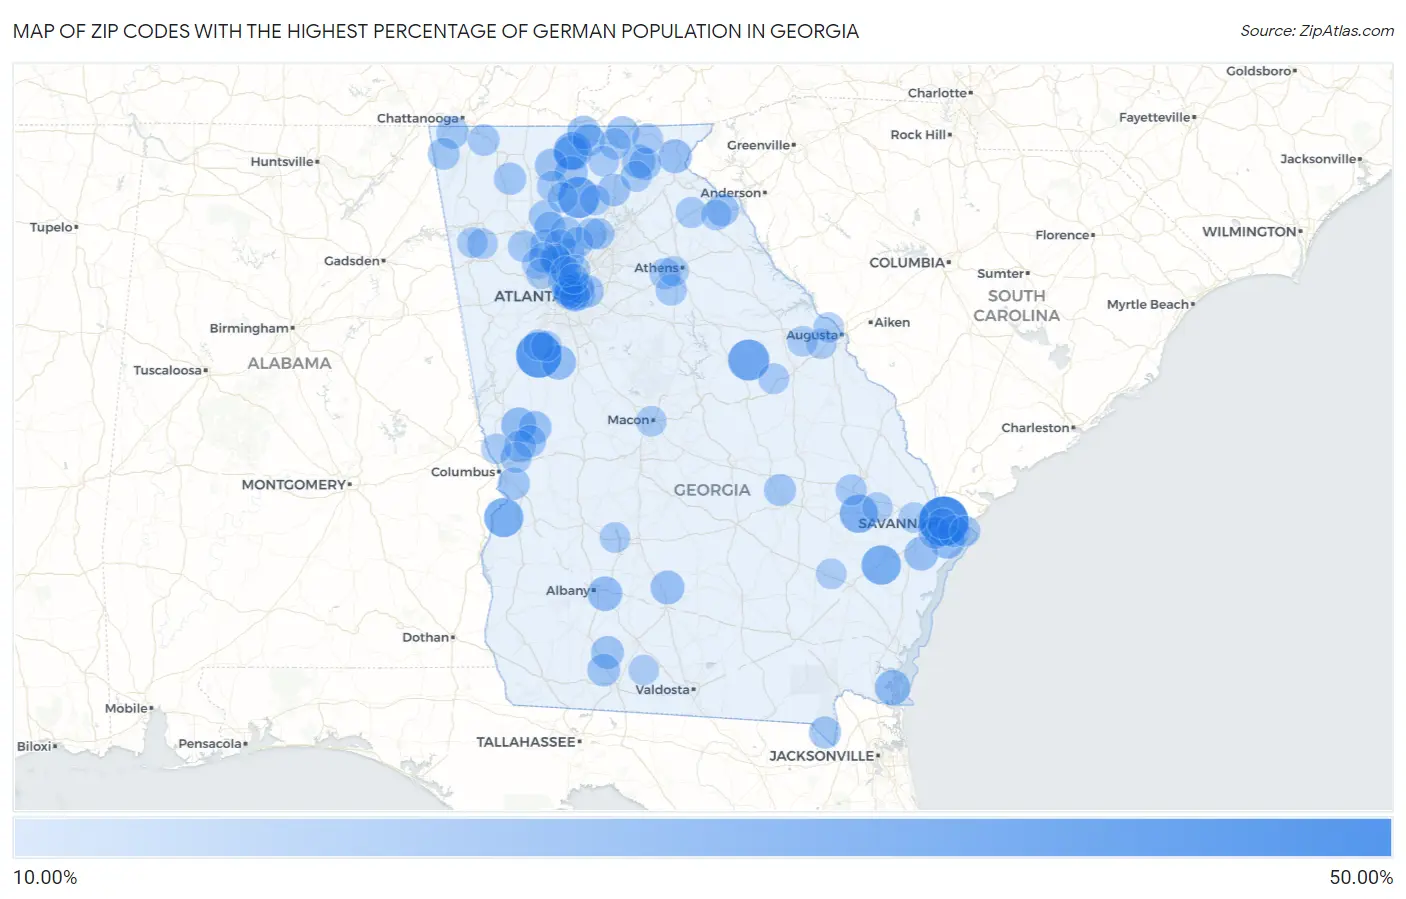Screen dimensions: 1406x899
Task: Click the 10.00% legend minimum label
Action: click(x=45, y=877)
